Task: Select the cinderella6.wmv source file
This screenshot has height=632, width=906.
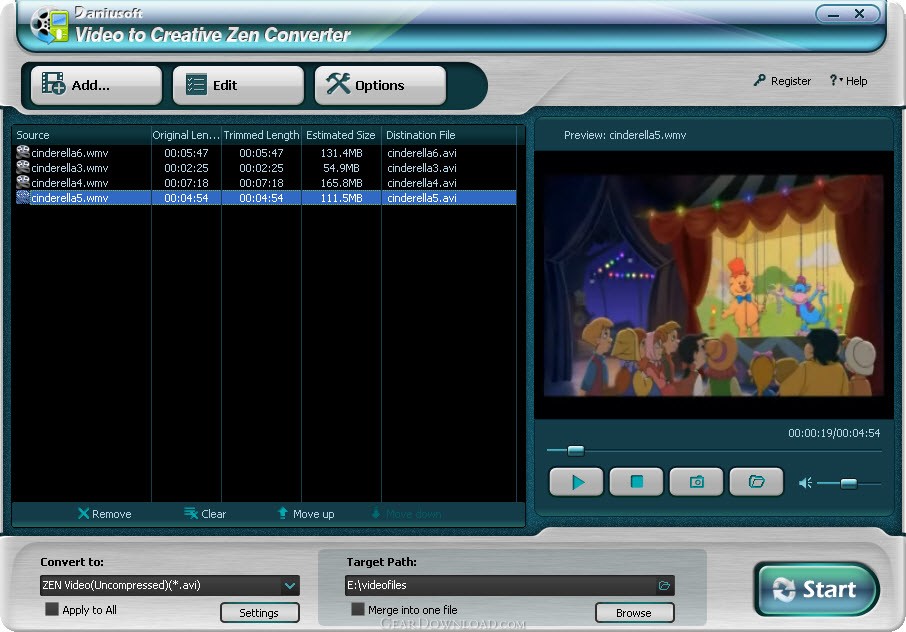Action: (70, 153)
